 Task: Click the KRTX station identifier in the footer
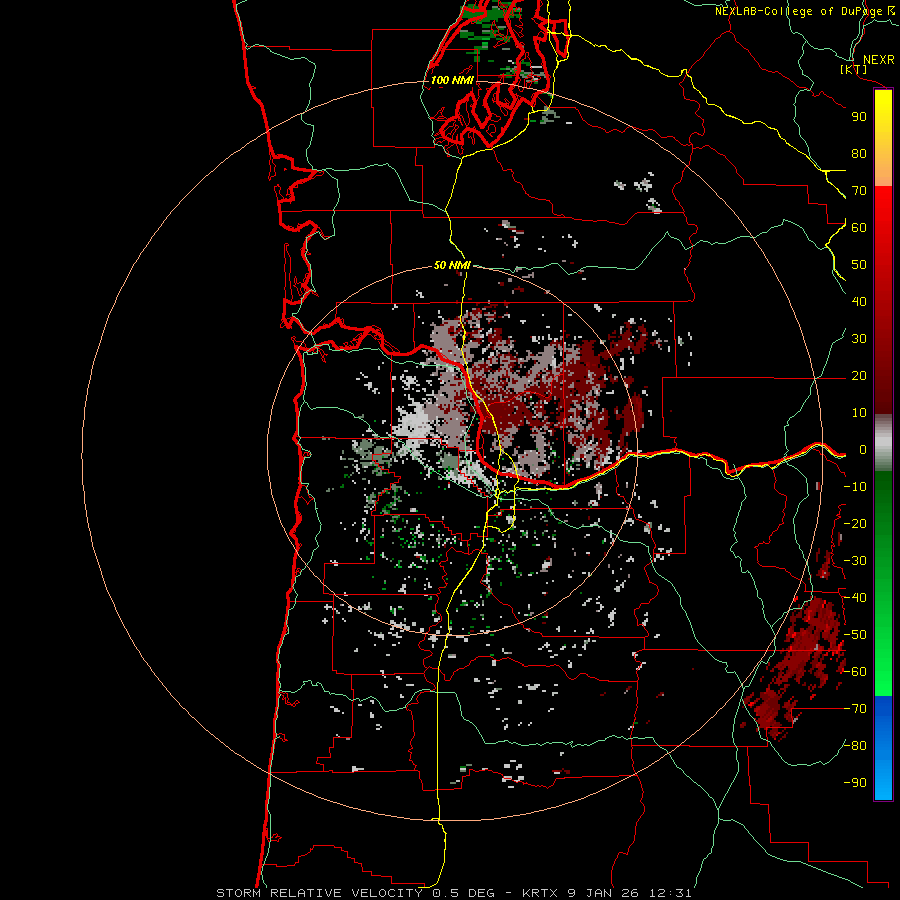540,893
